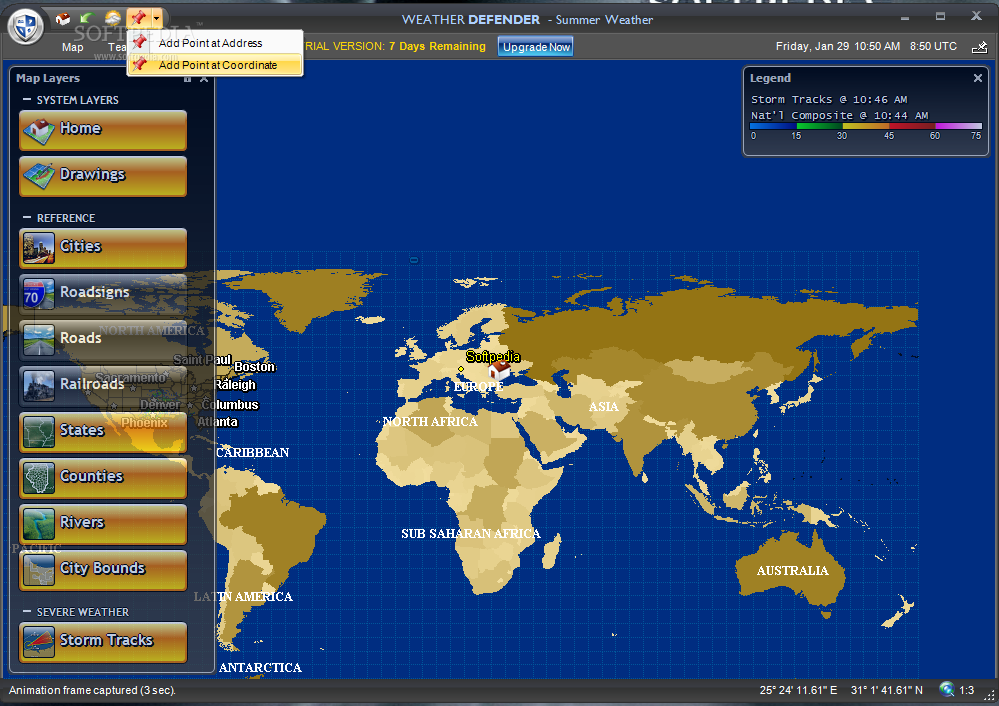
Task: Toggle the Roads layer
Action: tap(103, 340)
